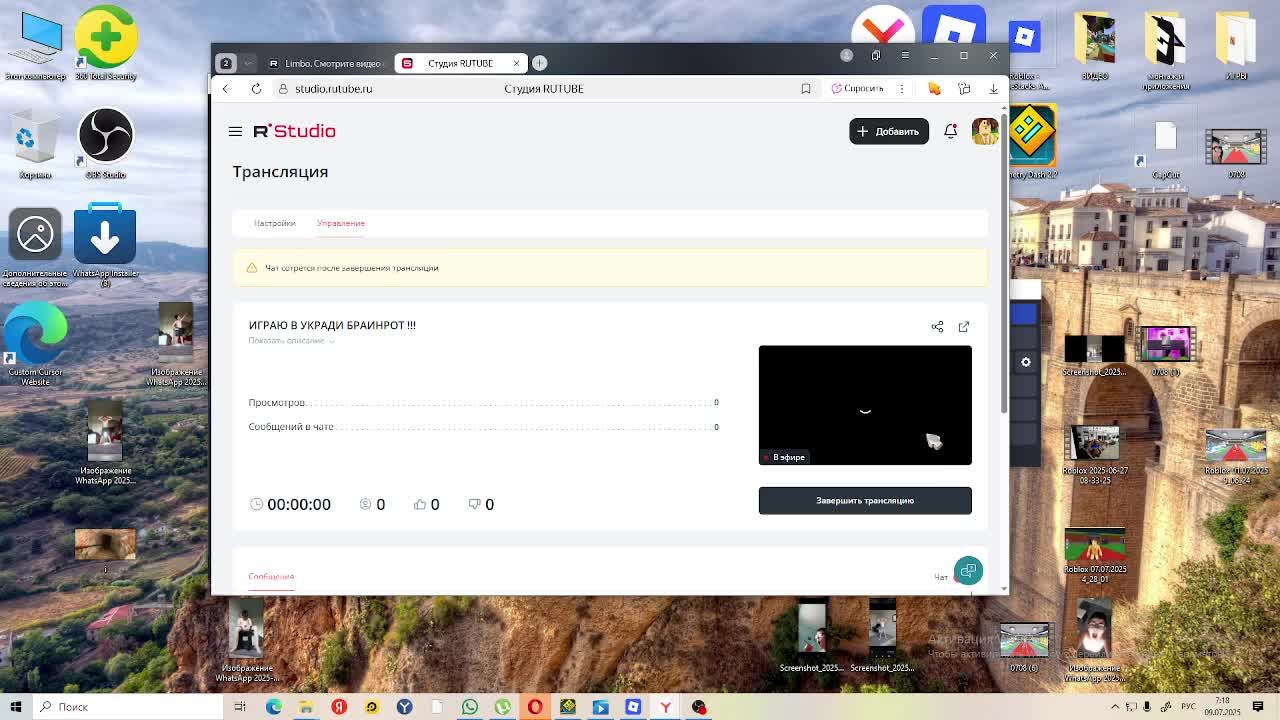1280x720 pixels.
Task: Open the stream in a new window icon
Action: pos(964,326)
